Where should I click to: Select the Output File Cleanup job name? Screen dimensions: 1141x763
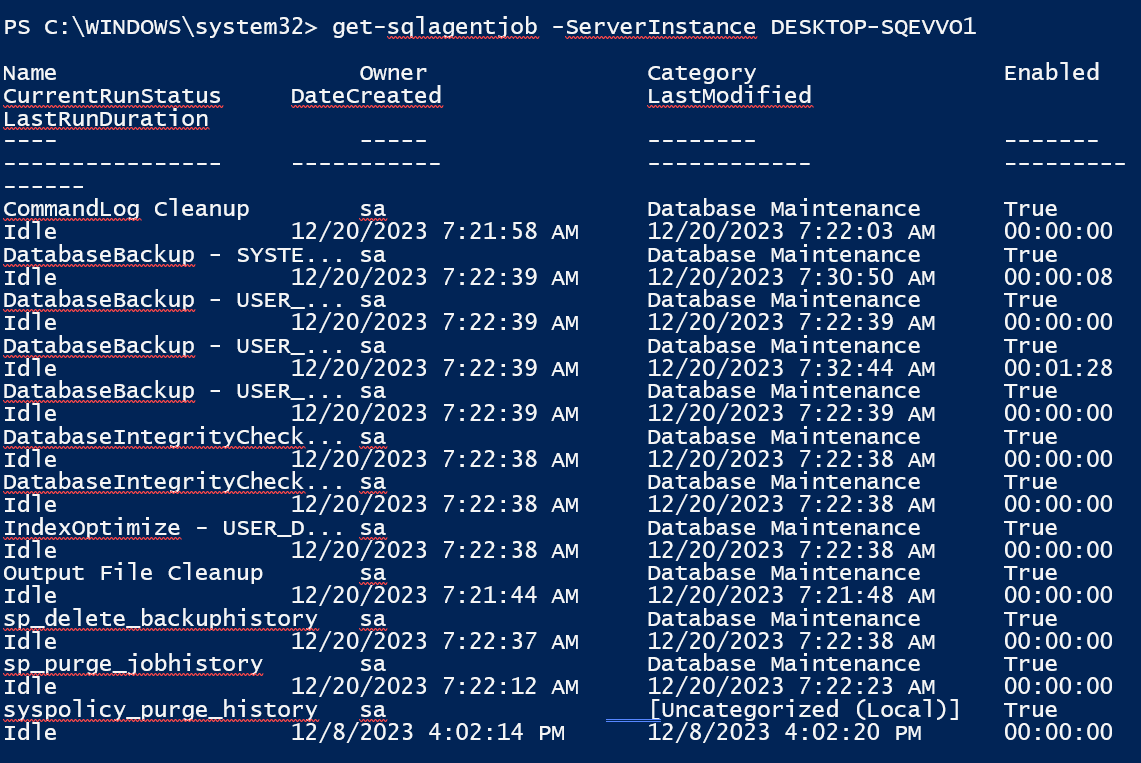click(x=133, y=573)
